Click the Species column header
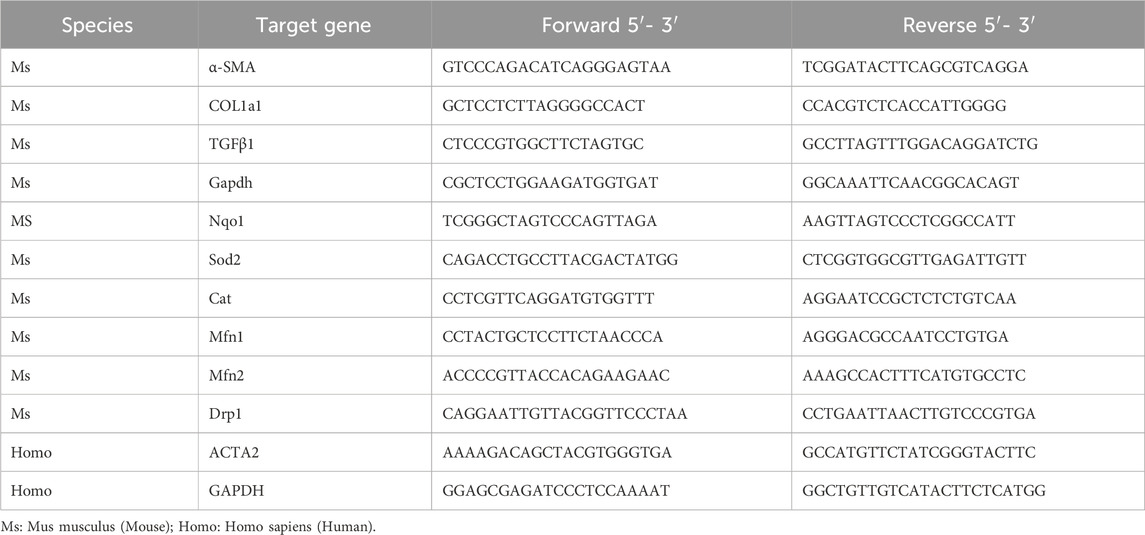This screenshot has width=1145, height=535. (x=97, y=26)
